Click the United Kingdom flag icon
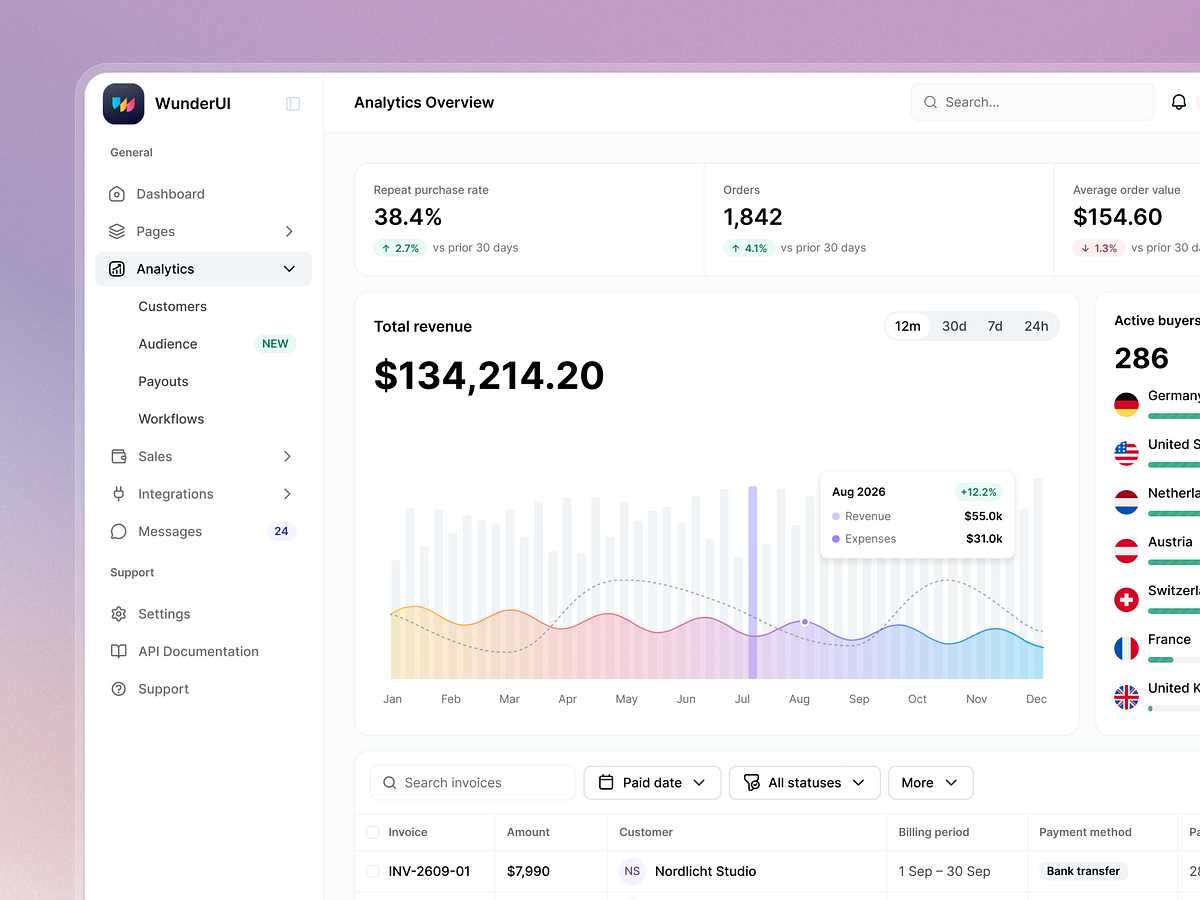Image resolution: width=1200 pixels, height=900 pixels. click(x=1126, y=697)
